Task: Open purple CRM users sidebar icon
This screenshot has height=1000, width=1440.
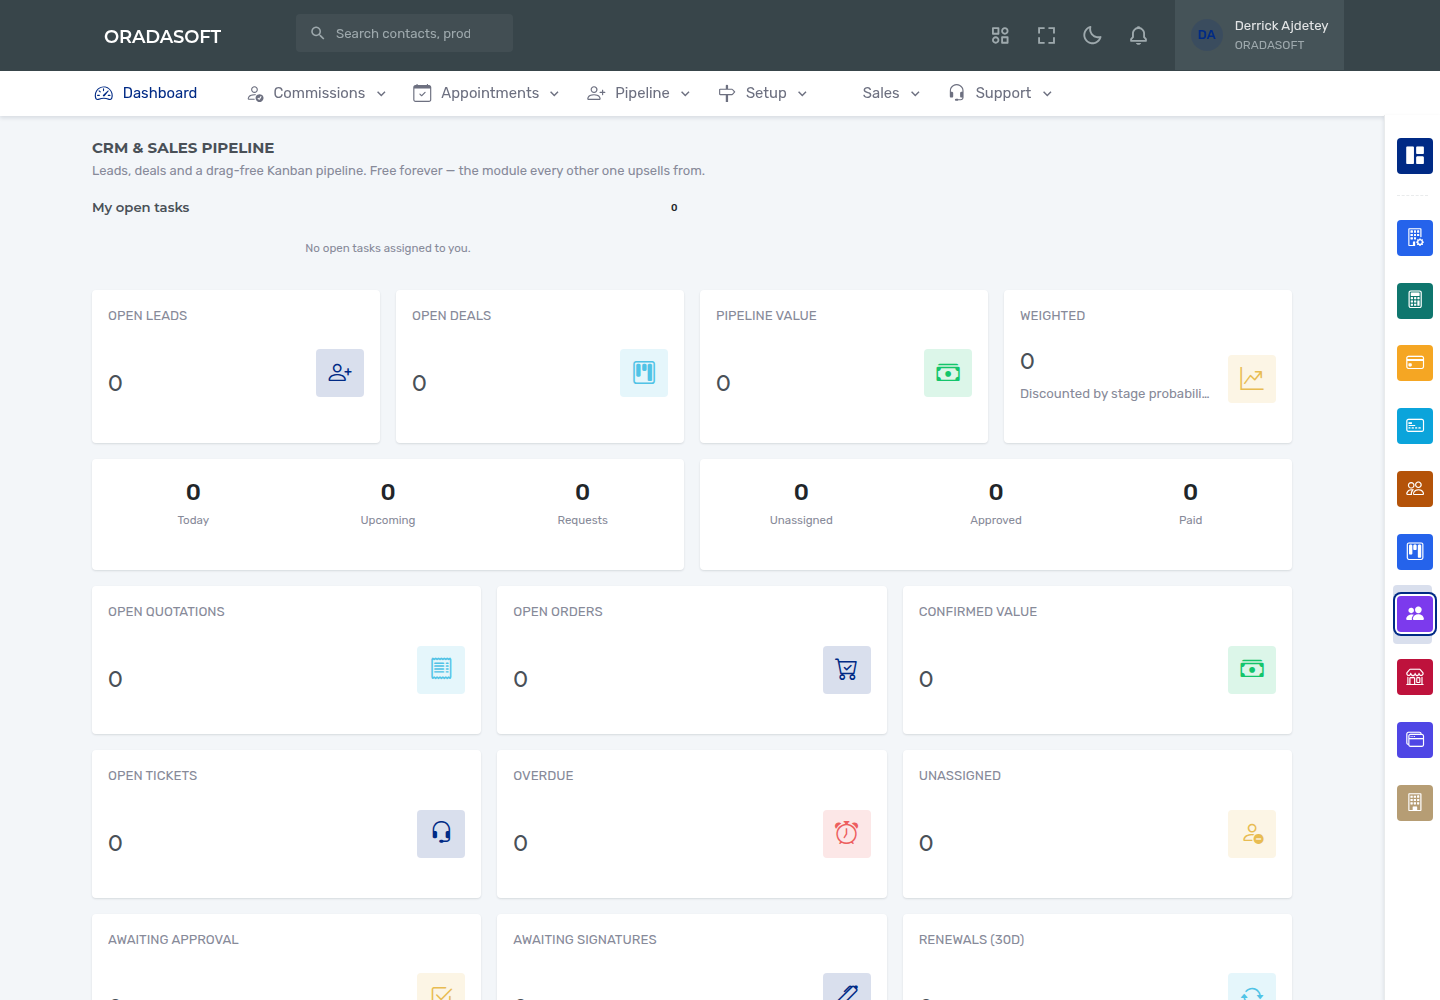Action: pyautogui.click(x=1415, y=614)
